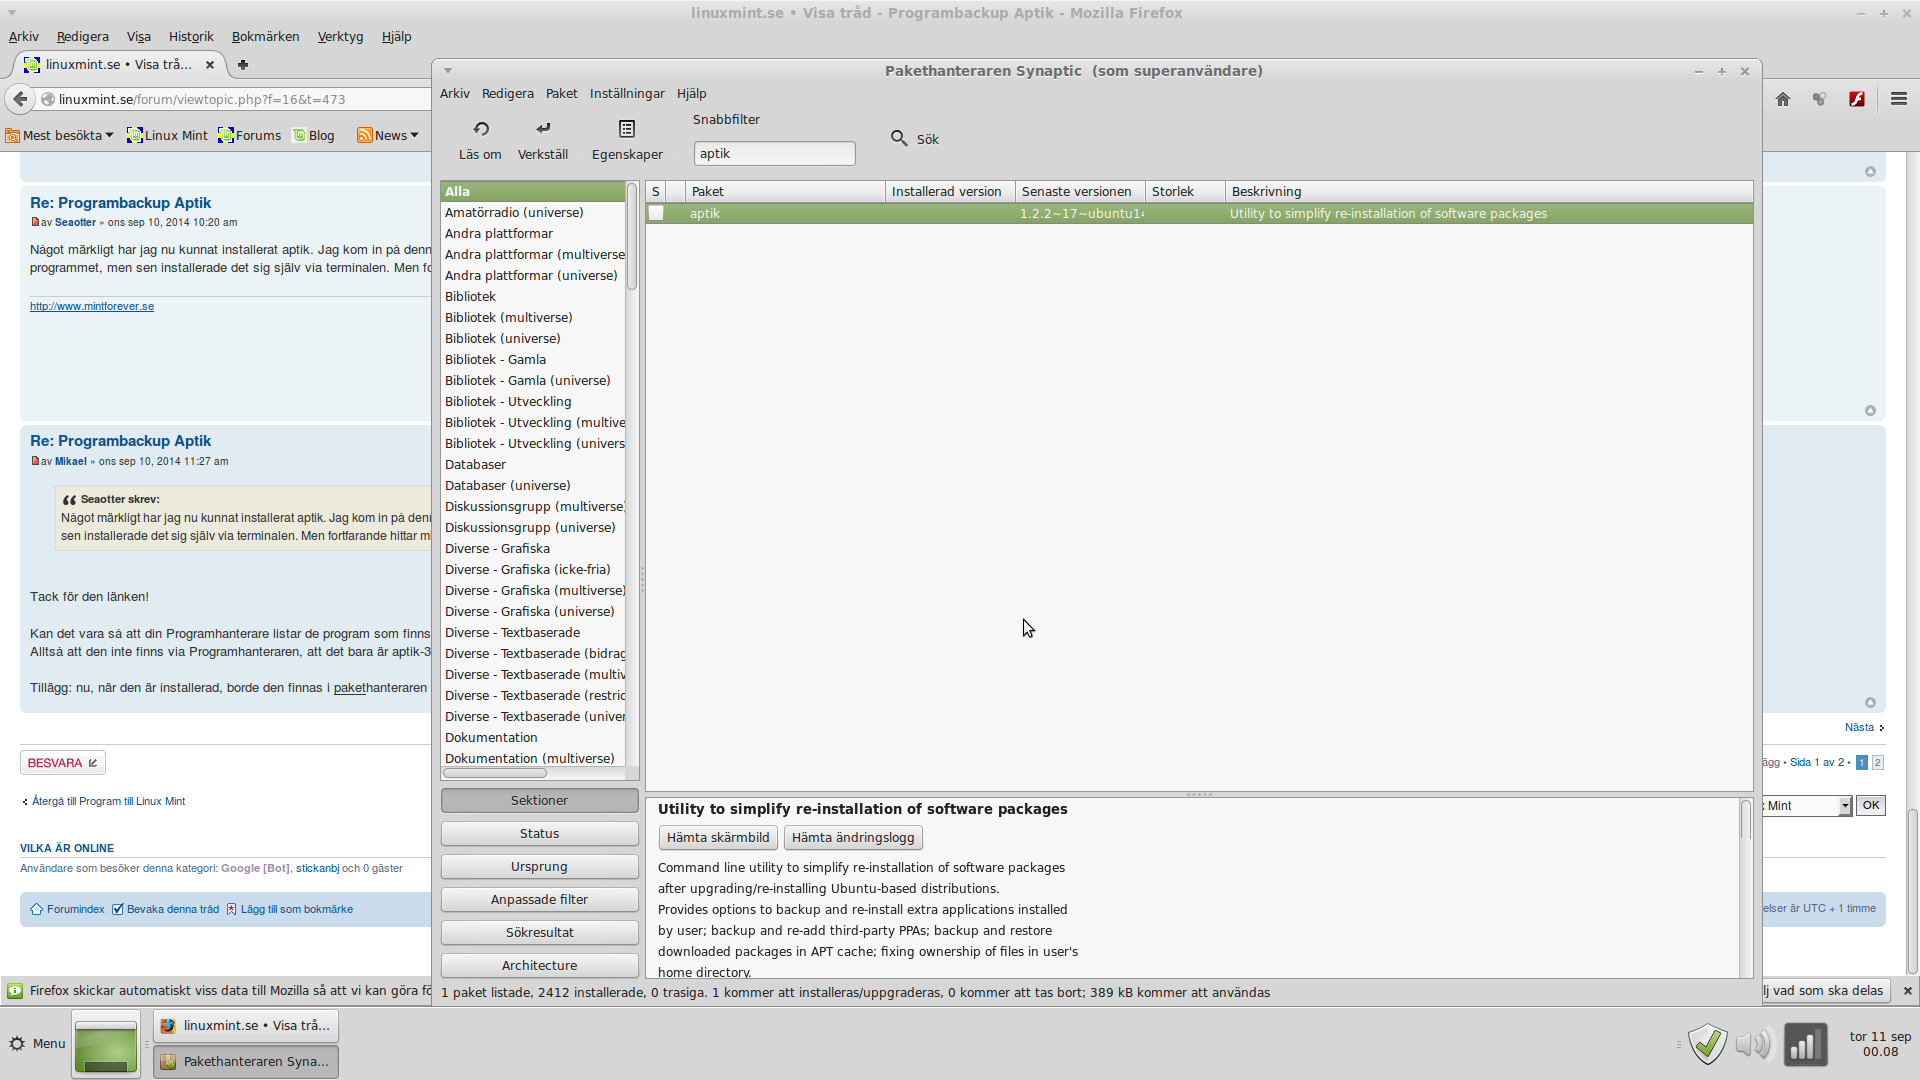Click the section list vertical scrollbar
Screen dimensions: 1920x1080
[x=632, y=236]
